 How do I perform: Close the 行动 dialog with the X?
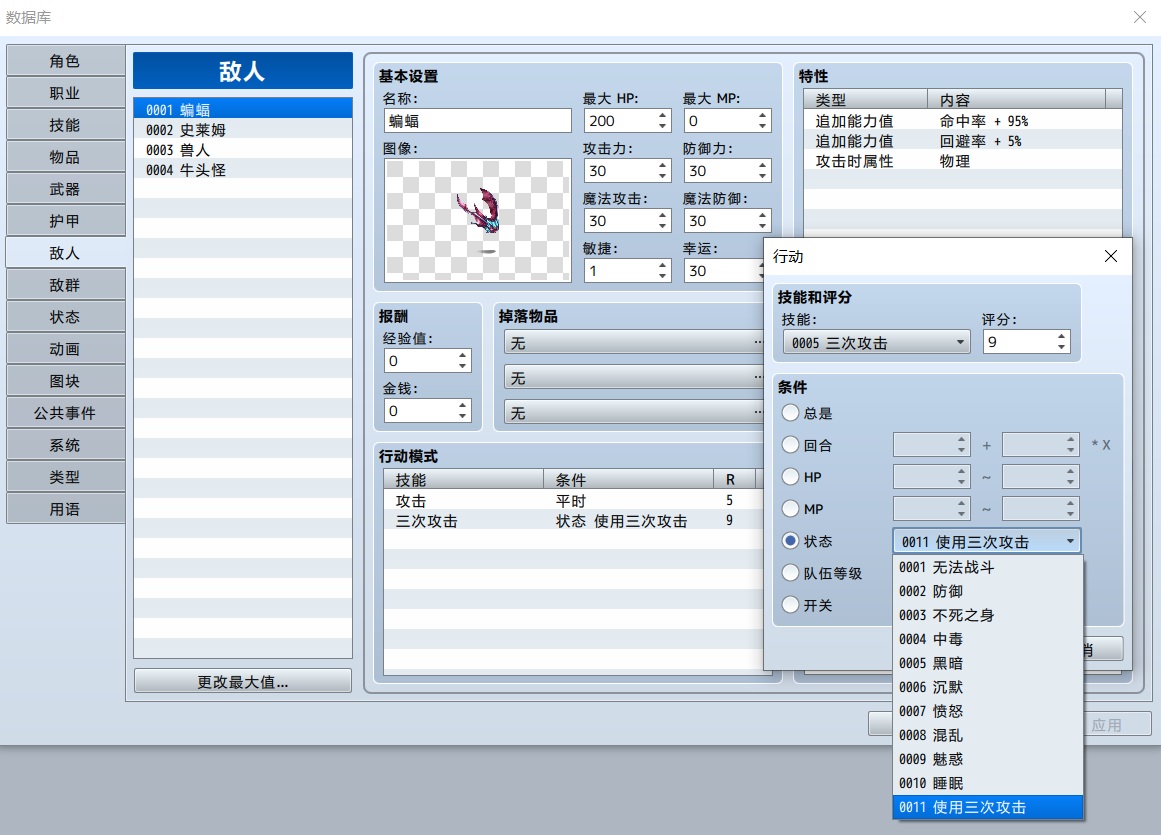[x=1111, y=256]
